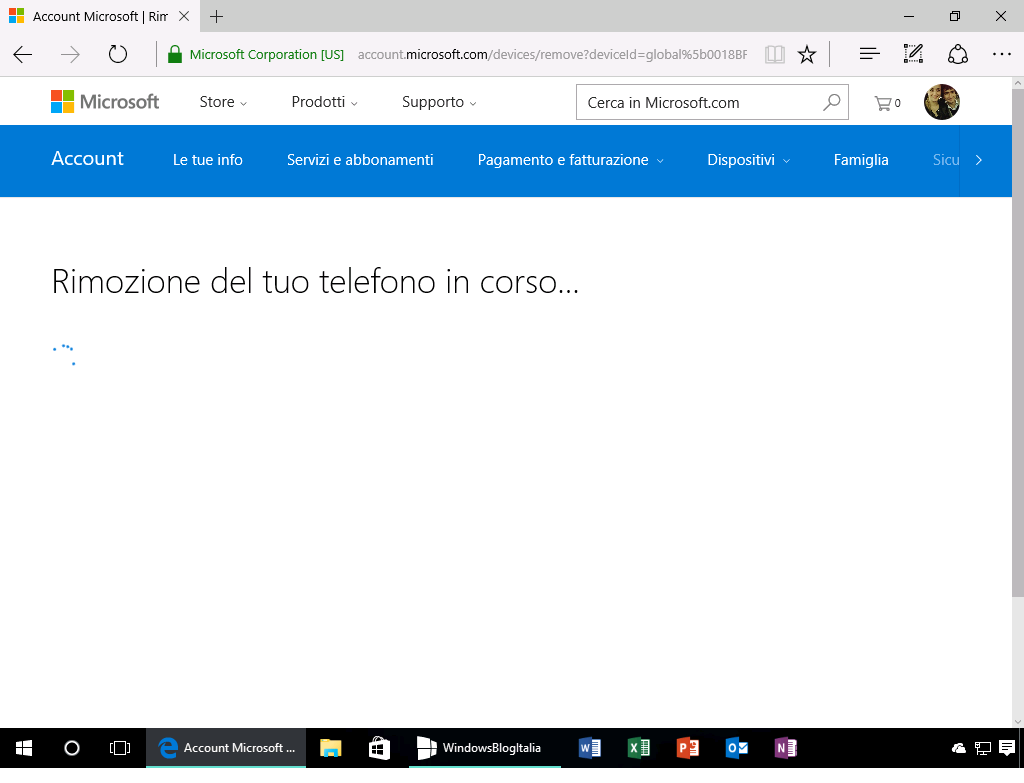
Task: Open reading view icon in address bar
Action: (775, 54)
